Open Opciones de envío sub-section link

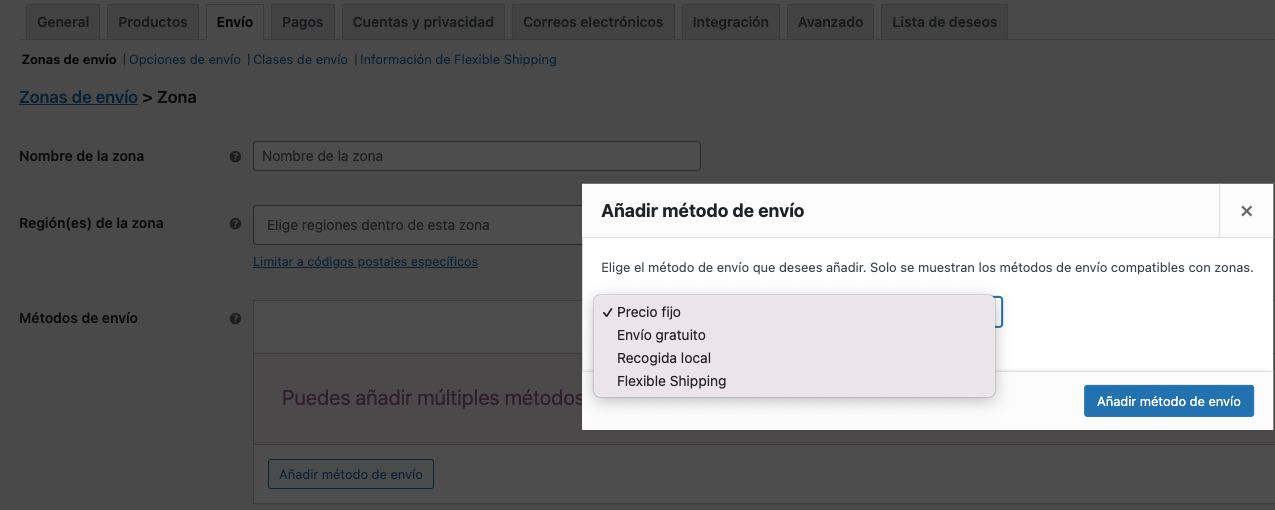tap(185, 59)
